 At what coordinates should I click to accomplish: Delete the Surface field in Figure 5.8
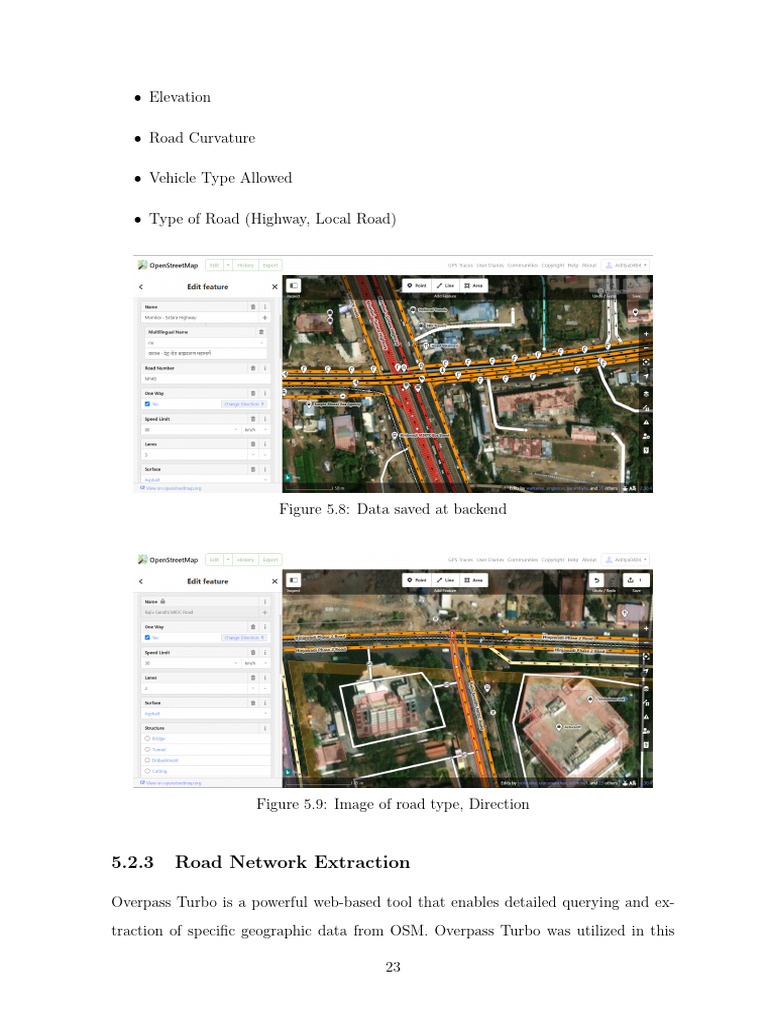point(253,469)
